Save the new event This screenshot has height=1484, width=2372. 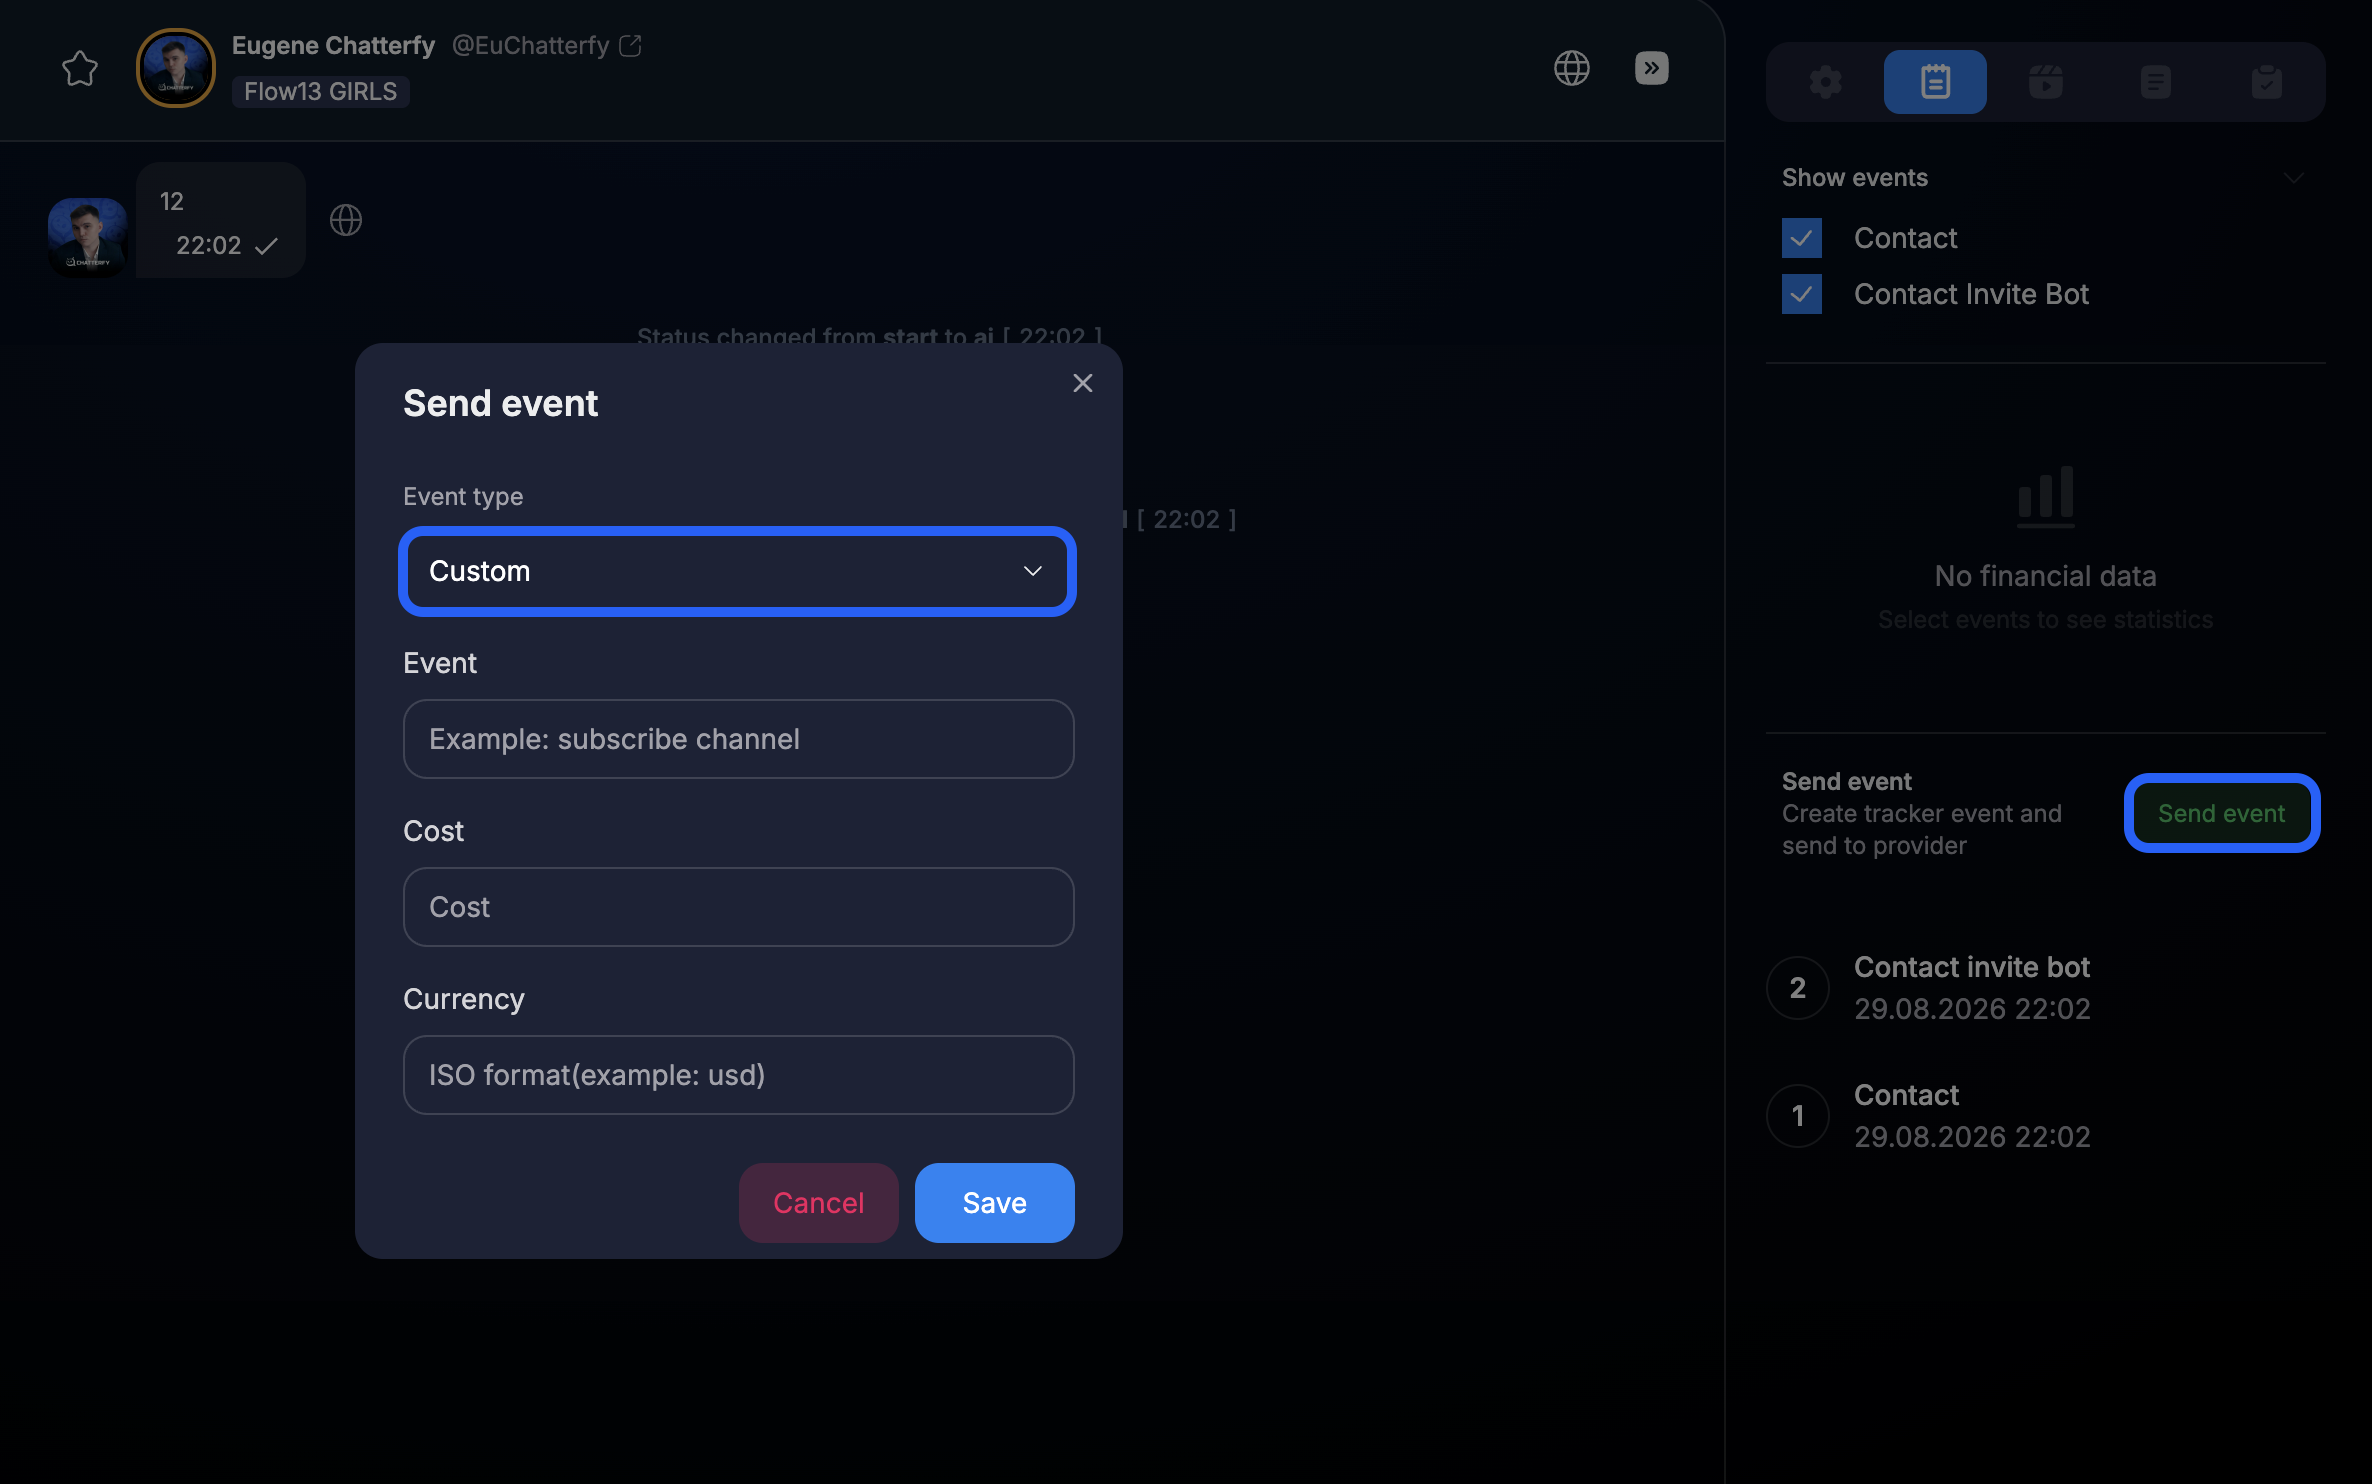[994, 1203]
